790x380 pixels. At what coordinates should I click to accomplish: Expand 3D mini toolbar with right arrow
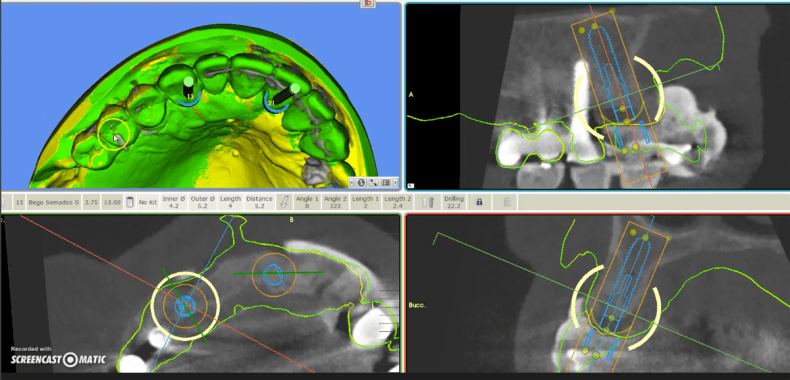396,182
